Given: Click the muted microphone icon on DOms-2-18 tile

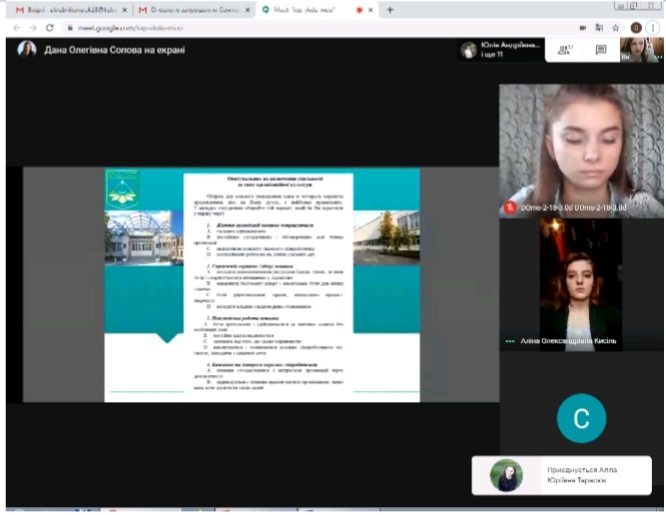Looking at the screenshot, I should [x=510, y=207].
